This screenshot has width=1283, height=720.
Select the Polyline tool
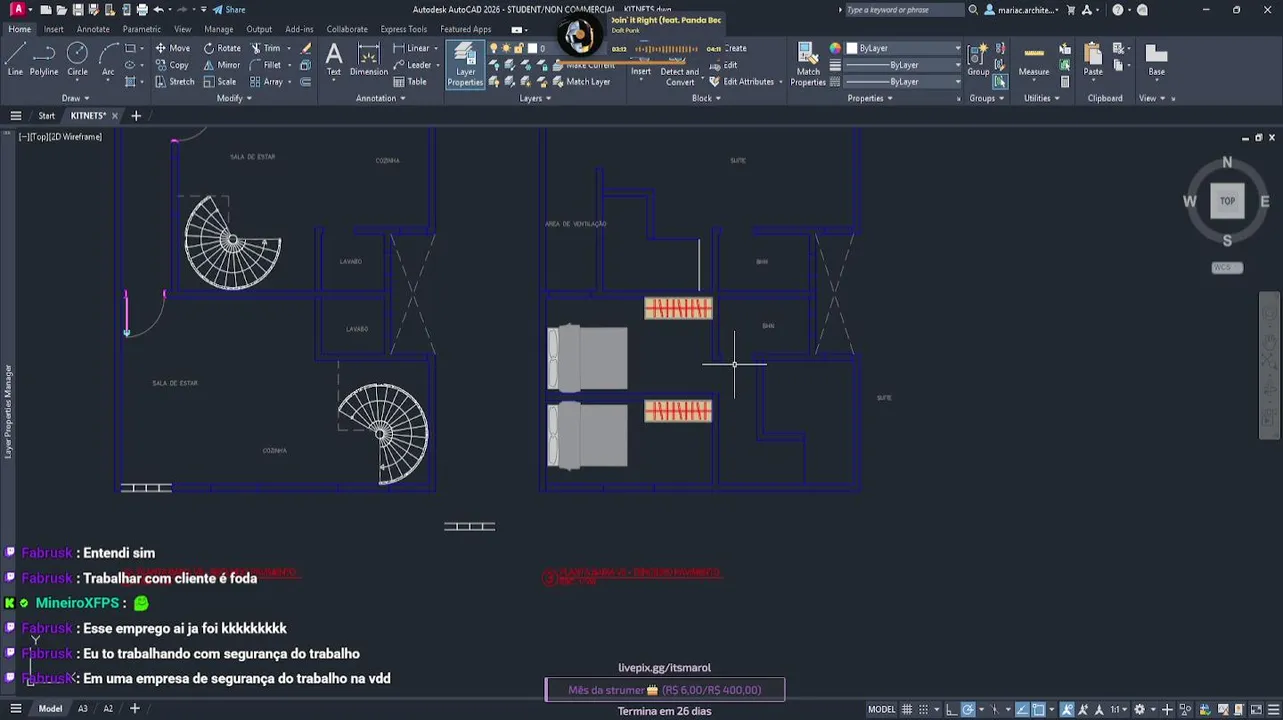coord(44,59)
